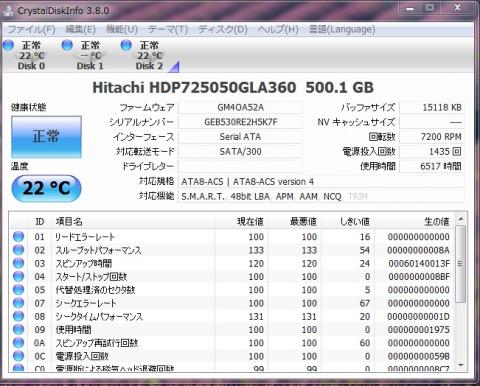
Task: Select row シークタイムパフォーマンス
Action: [232, 316]
